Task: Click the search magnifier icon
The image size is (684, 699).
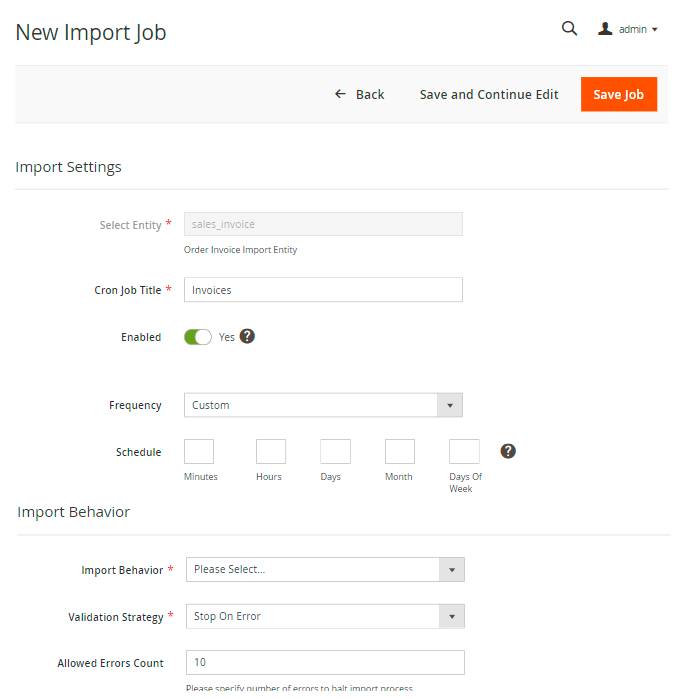Action: [569, 29]
